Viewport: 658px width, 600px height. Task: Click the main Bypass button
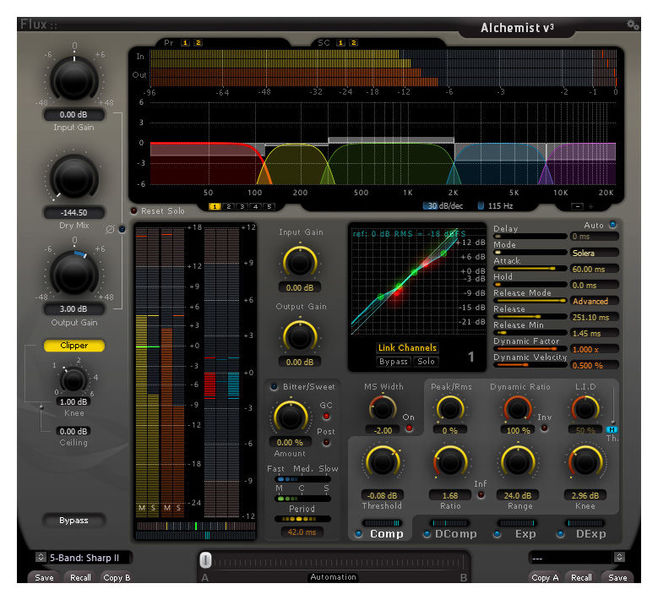[x=74, y=520]
